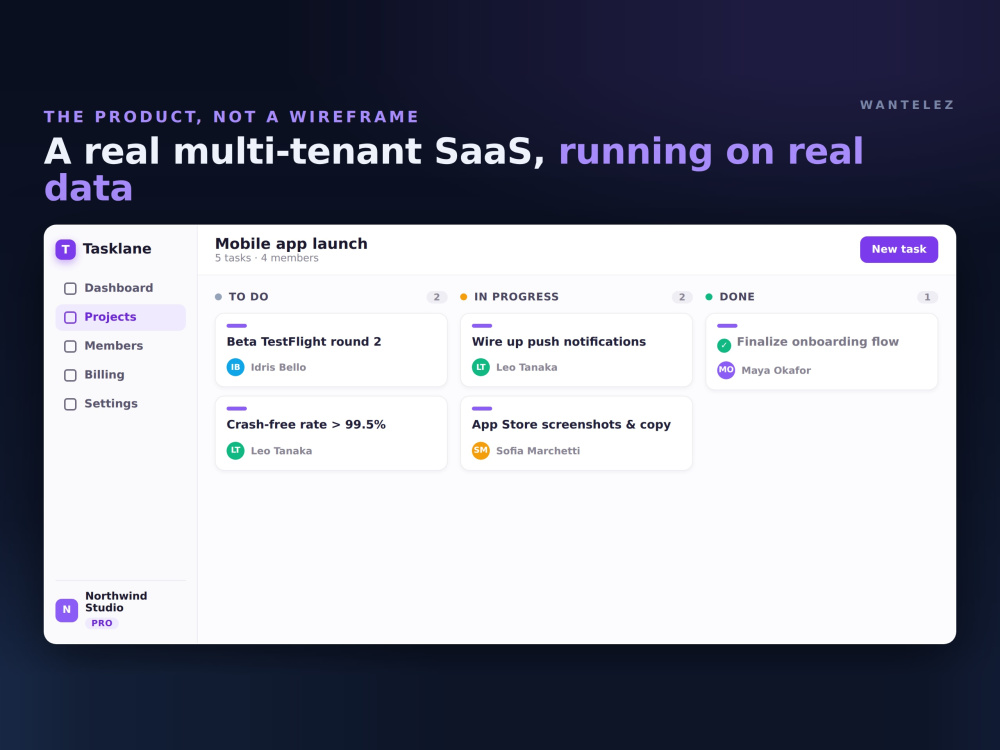Click the Members sidebar icon

(70, 346)
